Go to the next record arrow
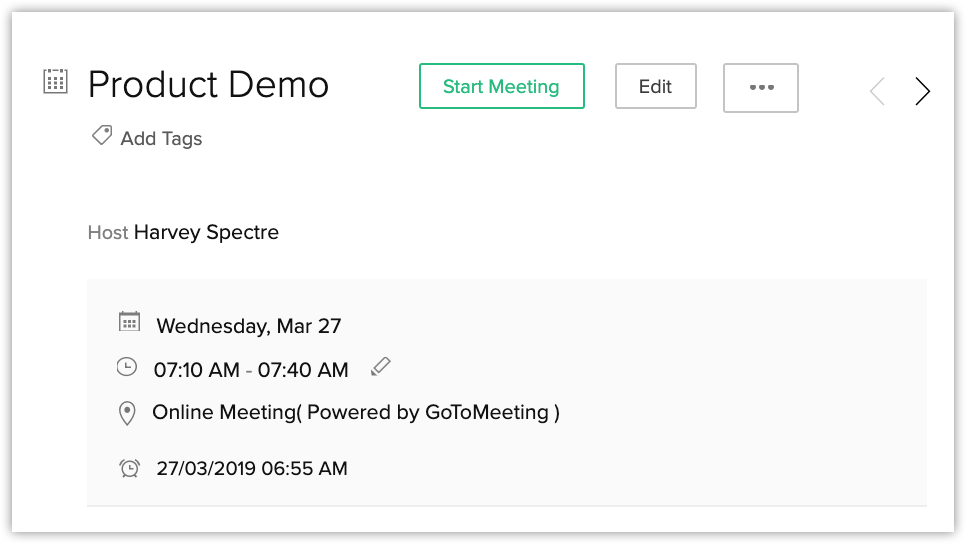This screenshot has height=544, width=966. pyautogui.click(x=922, y=92)
